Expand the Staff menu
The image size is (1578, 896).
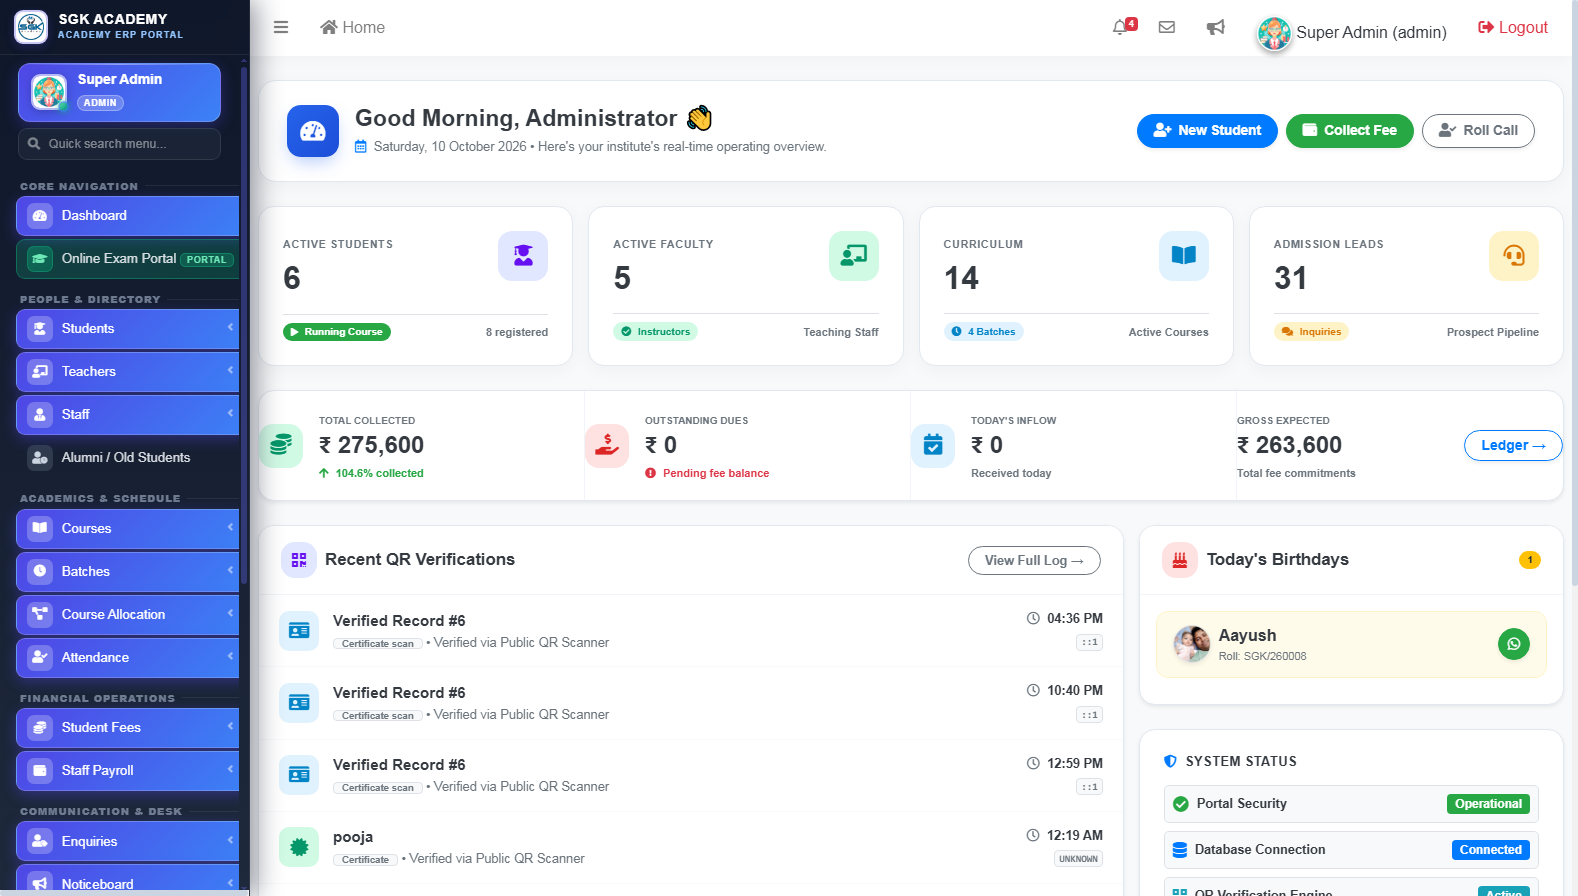(127, 414)
